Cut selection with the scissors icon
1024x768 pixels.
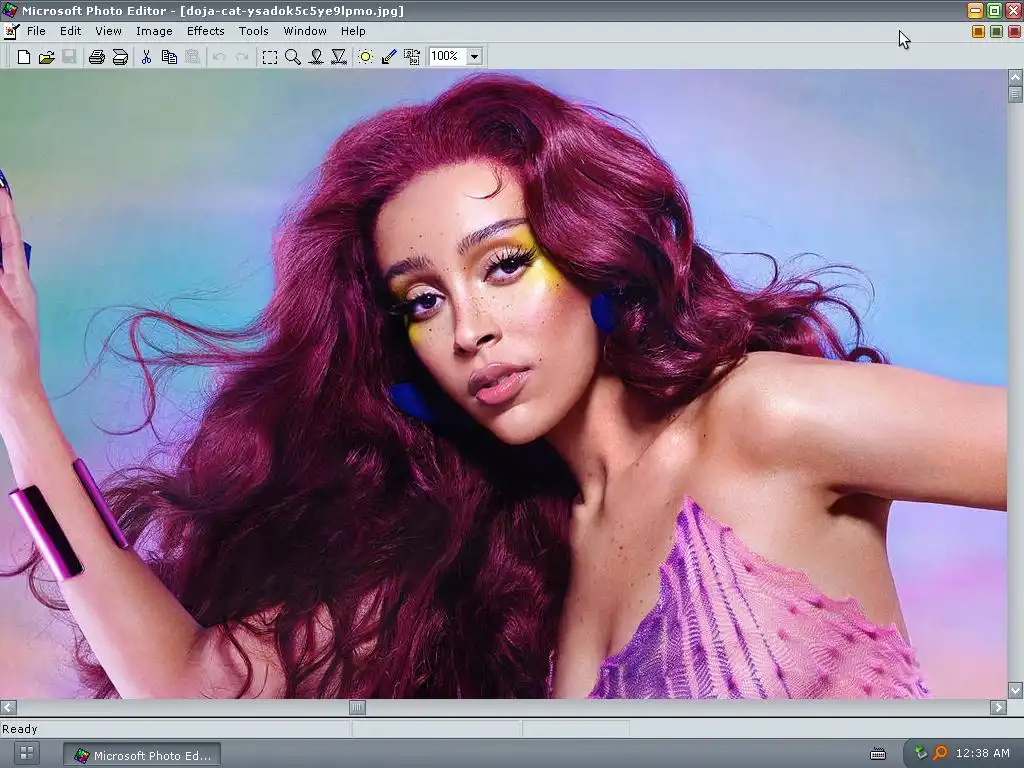pyautogui.click(x=146, y=57)
